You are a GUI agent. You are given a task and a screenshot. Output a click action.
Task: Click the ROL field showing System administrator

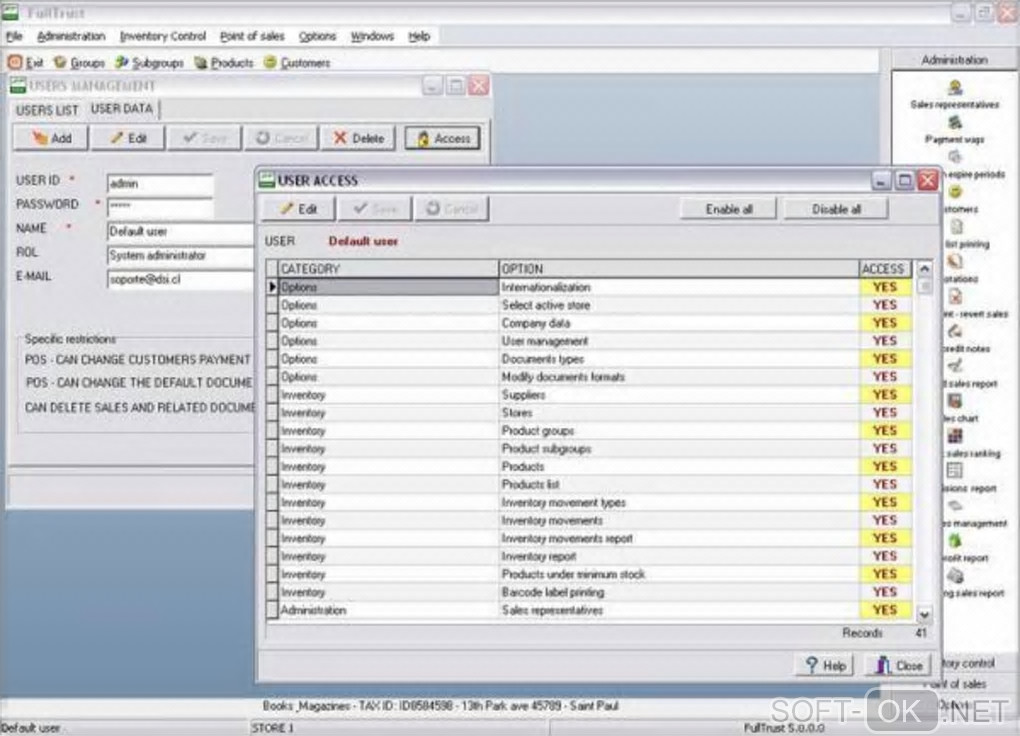(181, 256)
